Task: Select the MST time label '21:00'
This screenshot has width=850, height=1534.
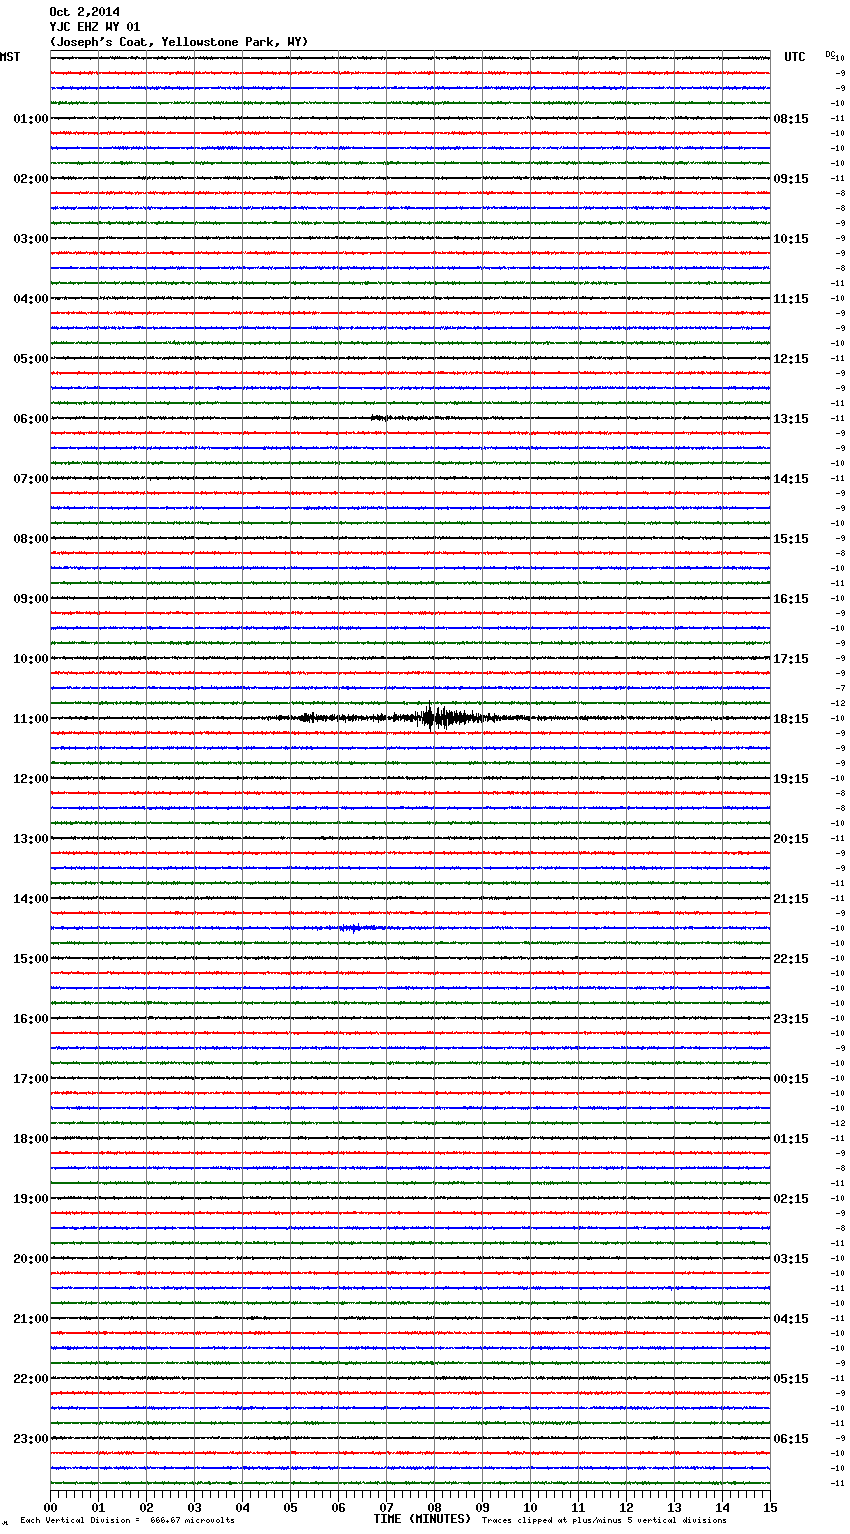Action: click(30, 1319)
